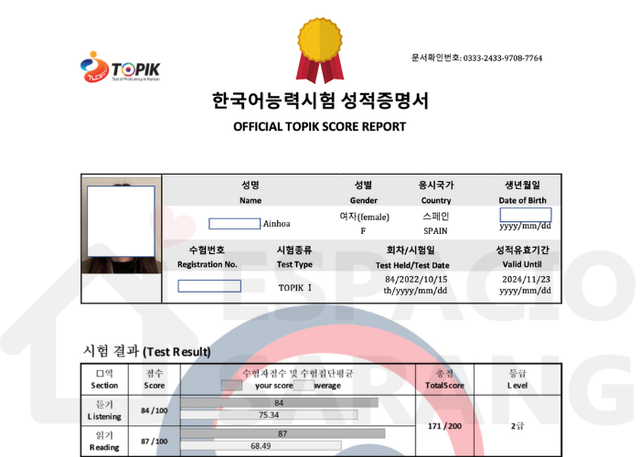Click the Total Score column header
This screenshot has width=640, height=457.
click(x=444, y=385)
